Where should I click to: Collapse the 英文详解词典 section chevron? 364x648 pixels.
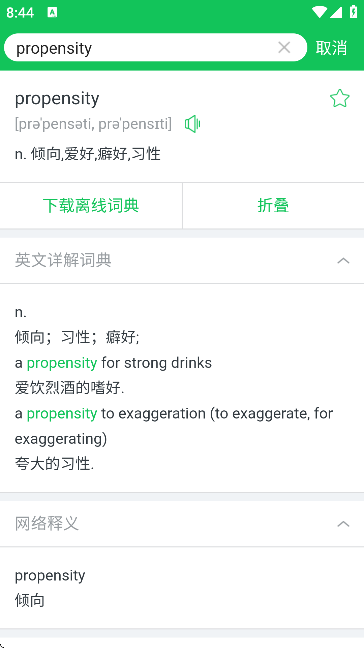(x=343, y=261)
